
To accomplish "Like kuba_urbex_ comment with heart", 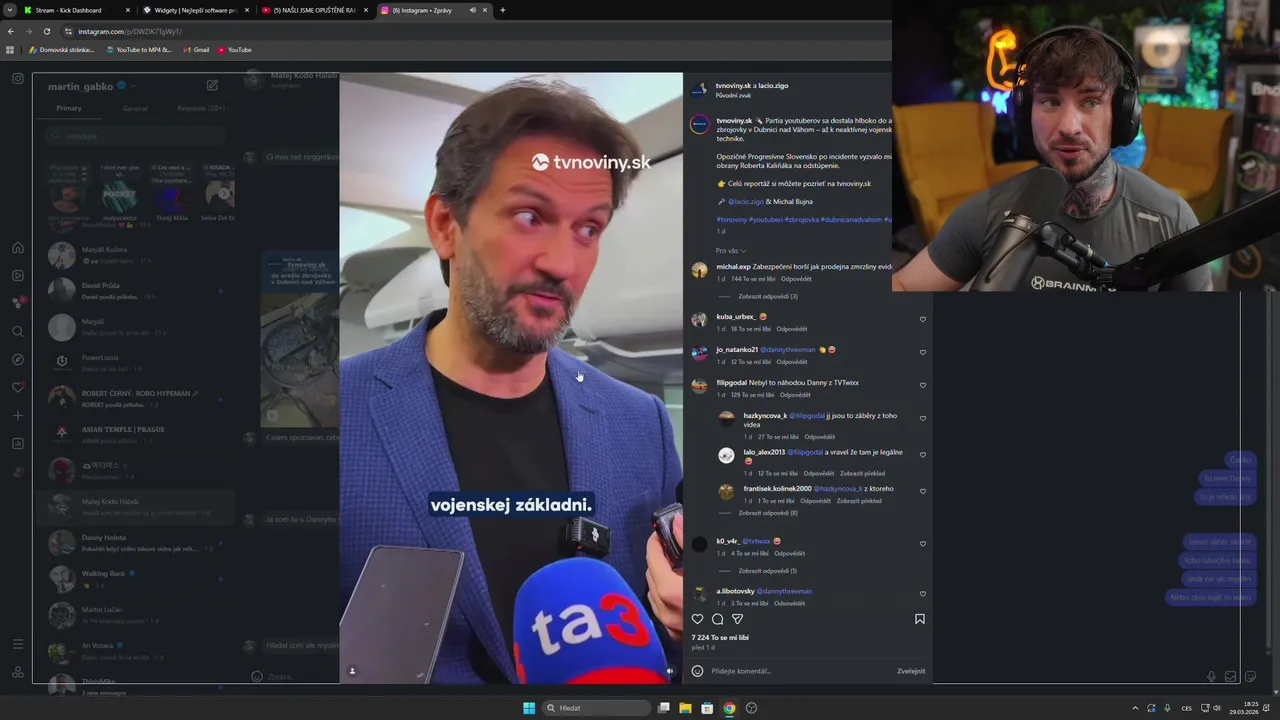I will [x=923, y=320].
